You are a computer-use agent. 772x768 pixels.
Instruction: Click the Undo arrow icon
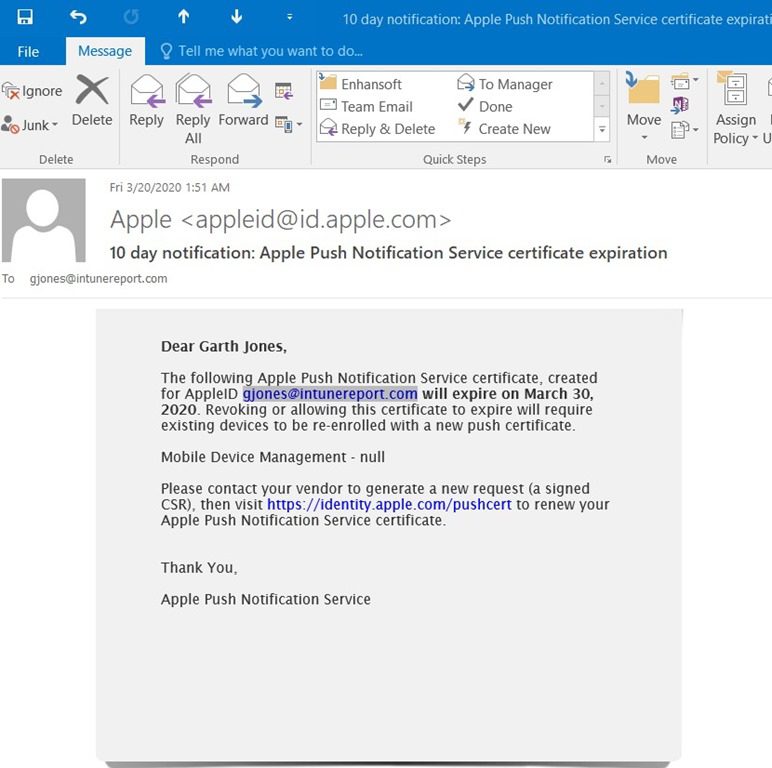coord(78,17)
